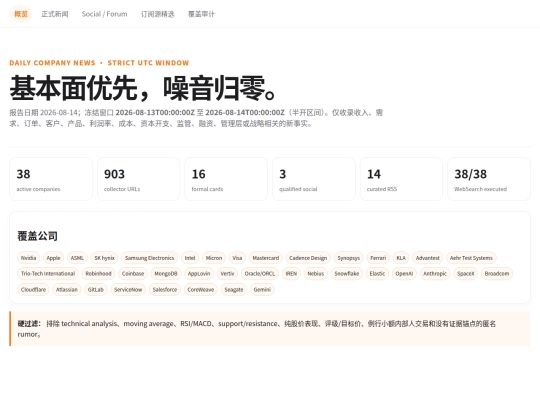Select the Mastercard chip
Viewport: 540px width, 405px height.
[266, 258]
